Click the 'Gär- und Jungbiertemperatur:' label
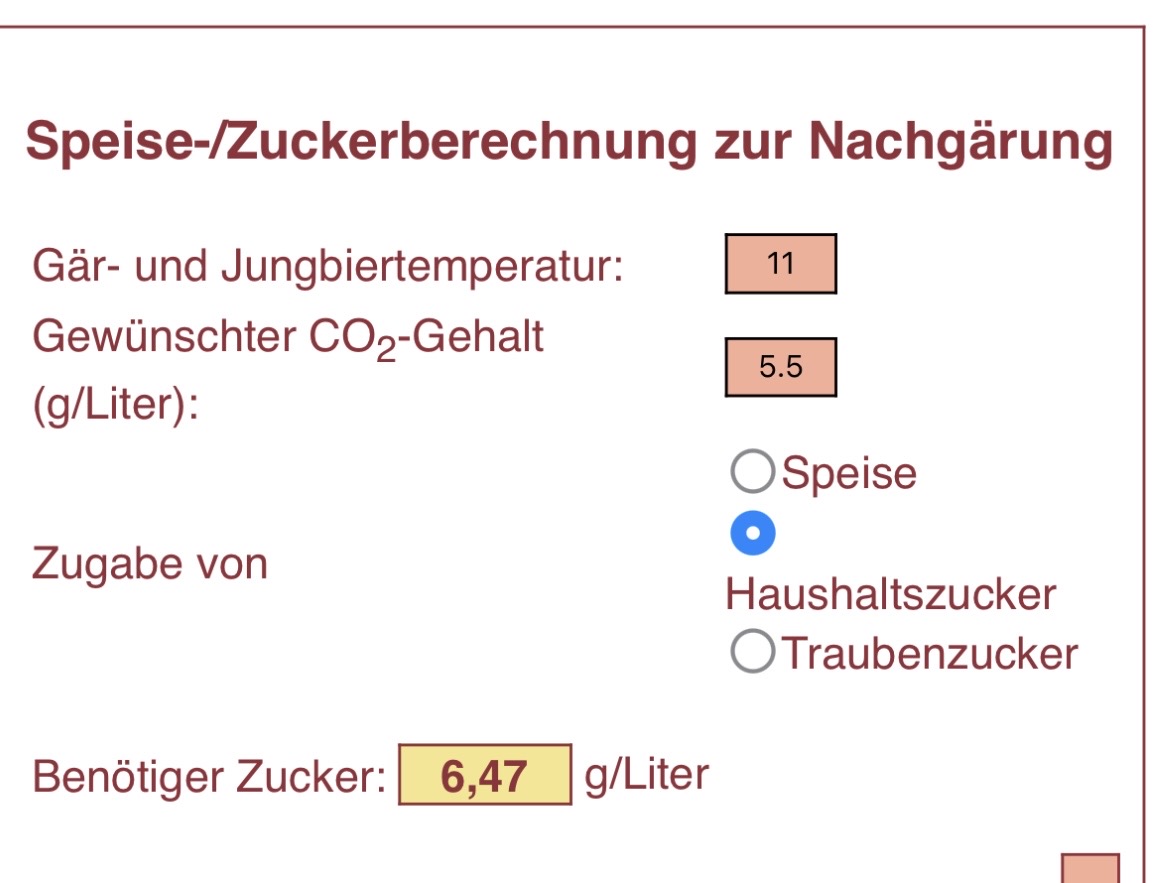 tap(328, 267)
